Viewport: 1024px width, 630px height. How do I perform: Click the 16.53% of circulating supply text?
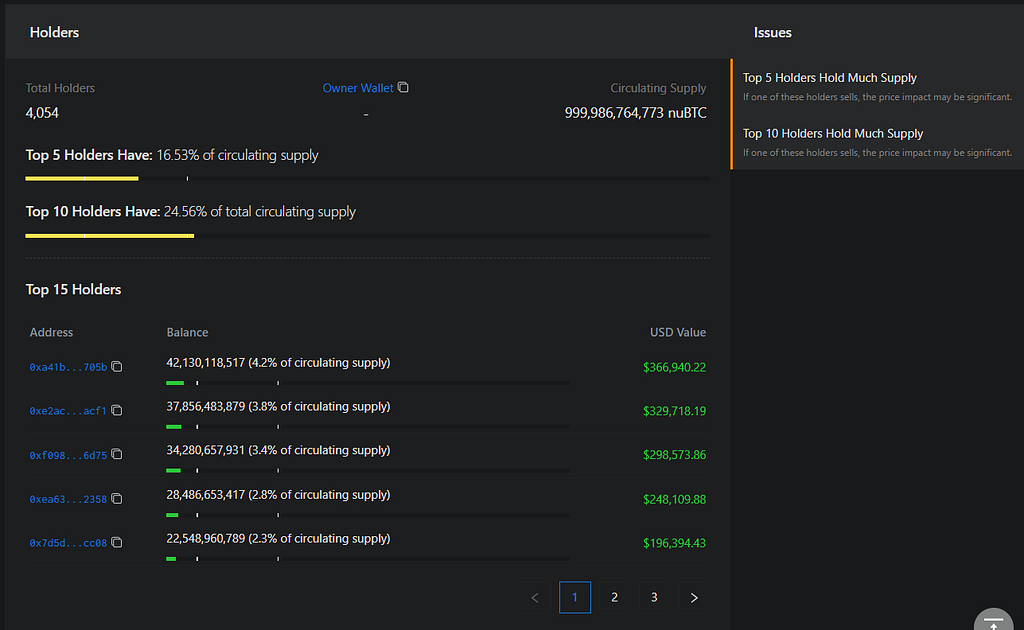[x=237, y=155]
